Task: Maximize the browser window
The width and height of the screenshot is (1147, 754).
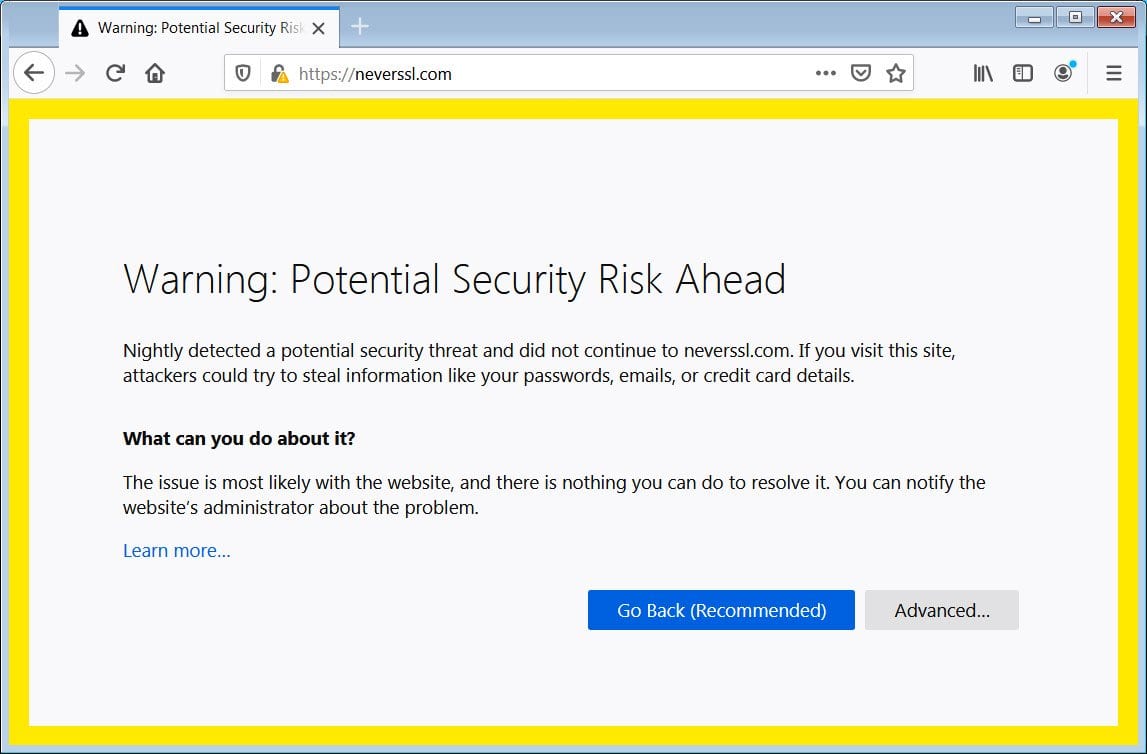Action: point(1075,16)
